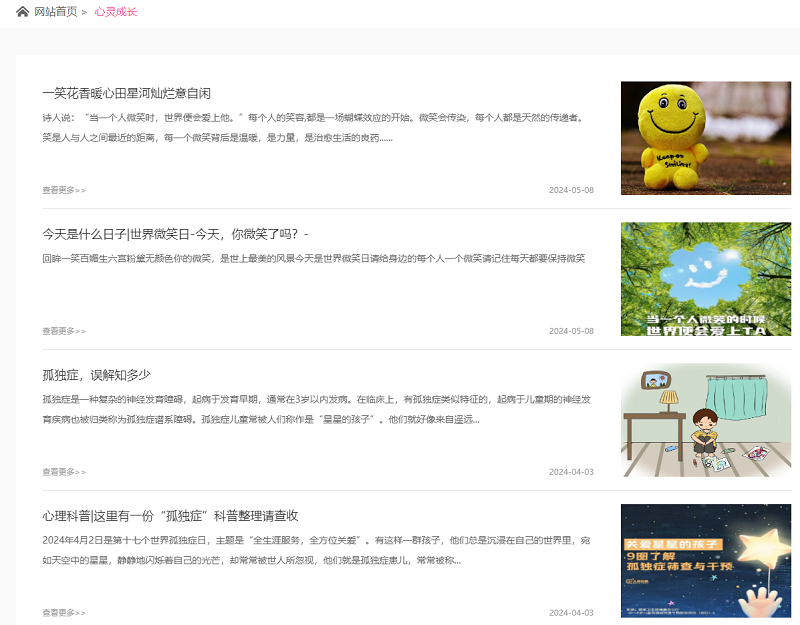This screenshot has height=625, width=800.
Task: Open the 网站首页 breadcrumb link
Action: [55, 12]
